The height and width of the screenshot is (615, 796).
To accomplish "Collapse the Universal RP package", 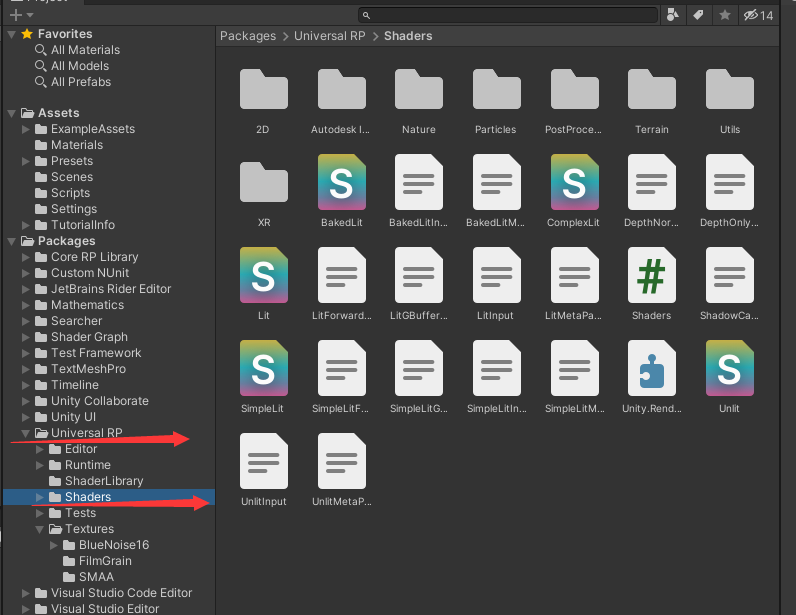I will point(25,433).
